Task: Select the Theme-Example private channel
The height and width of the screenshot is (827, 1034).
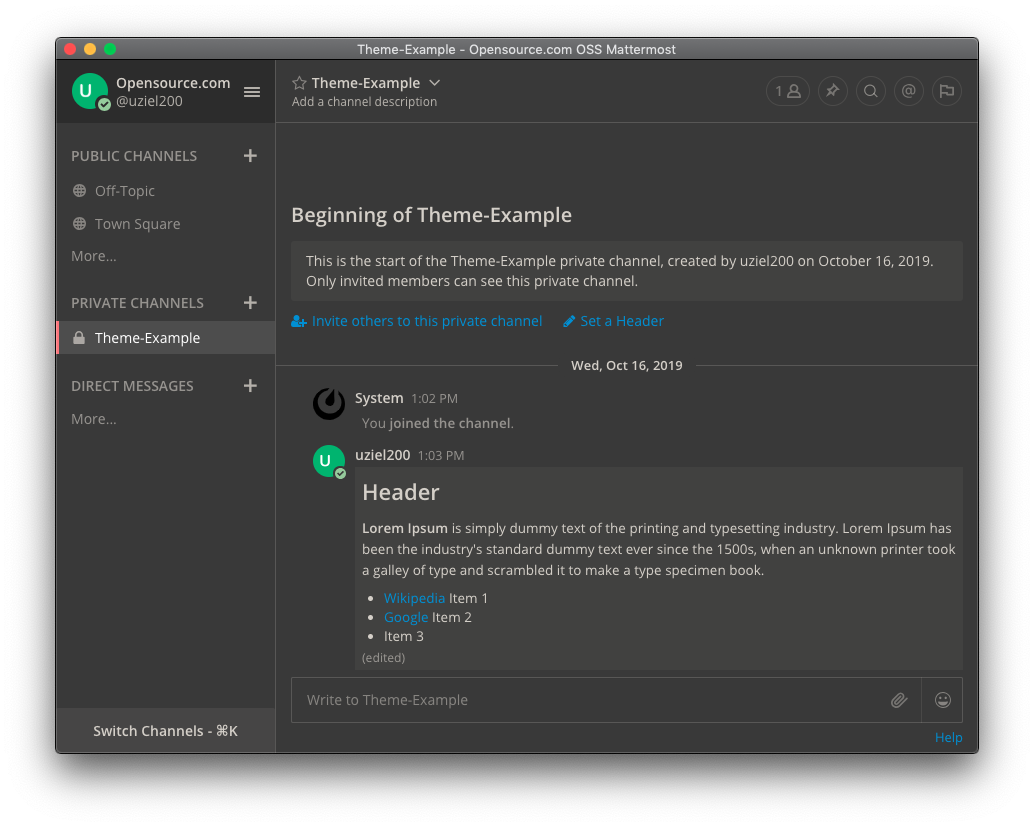Action: point(166,338)
